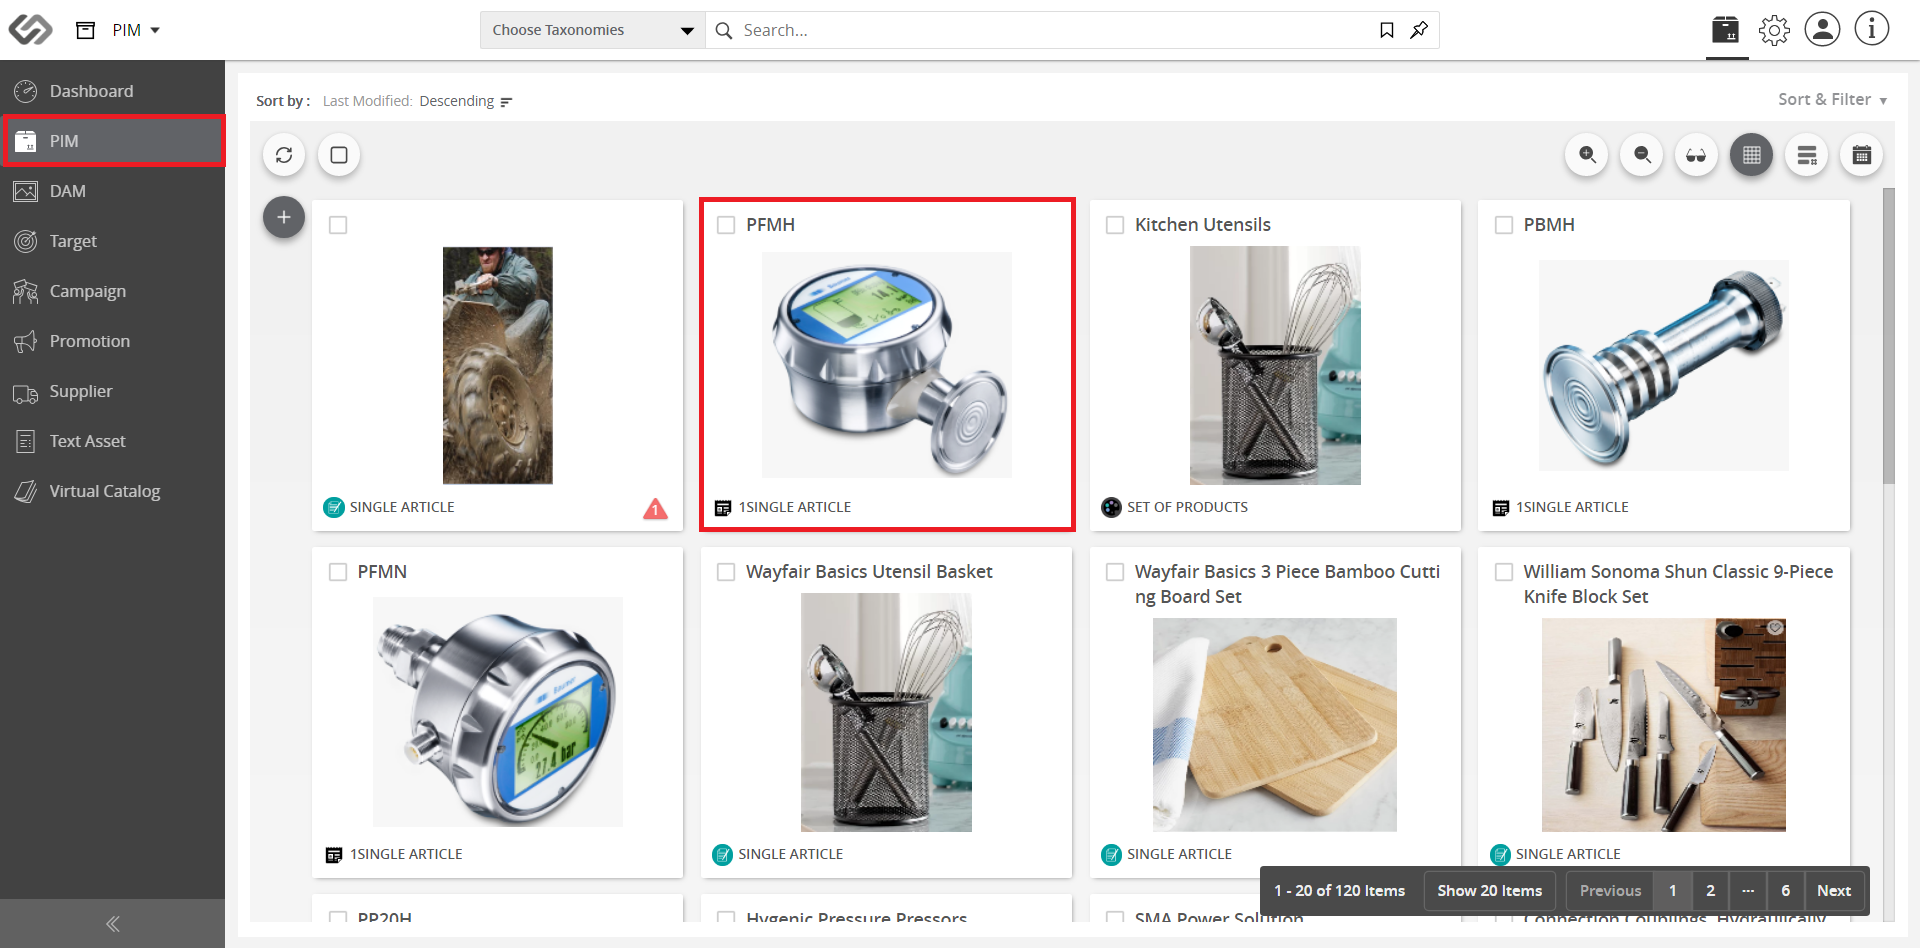Switch to grid view
This screenshot has height=948, width=1920.
click(x=1752, y=155)
